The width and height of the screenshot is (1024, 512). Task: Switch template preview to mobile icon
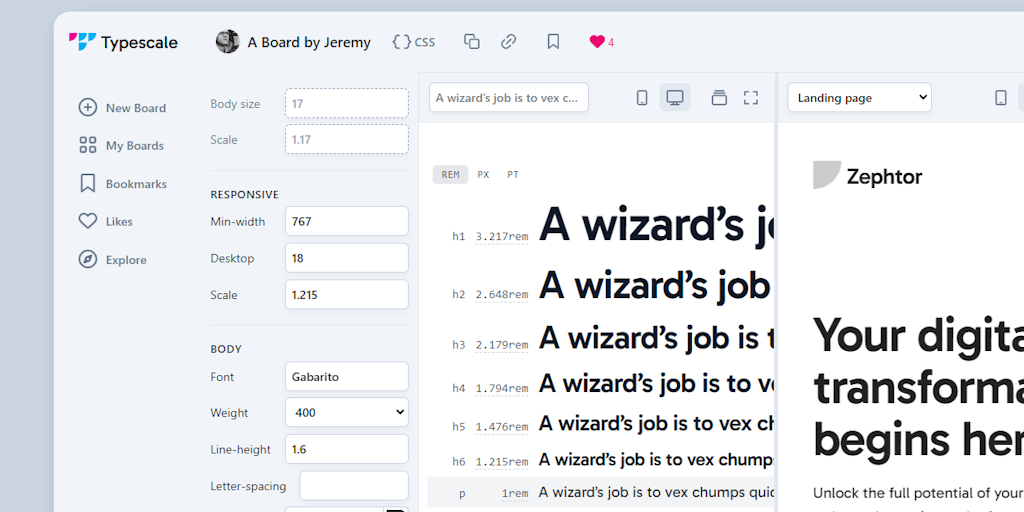1000,98
